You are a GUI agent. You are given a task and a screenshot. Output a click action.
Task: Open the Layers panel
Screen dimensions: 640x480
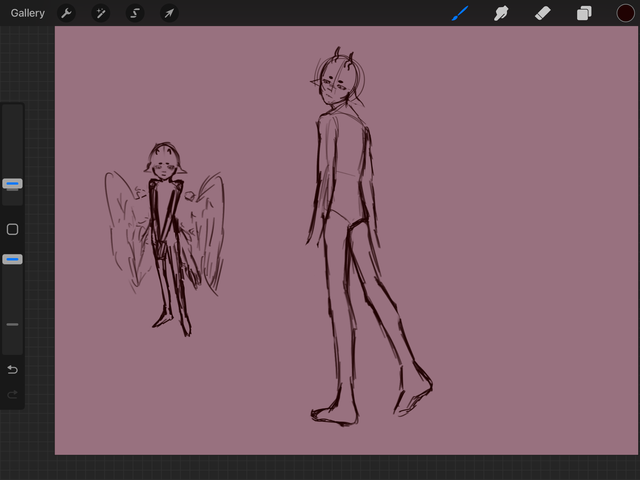point(584,13)
